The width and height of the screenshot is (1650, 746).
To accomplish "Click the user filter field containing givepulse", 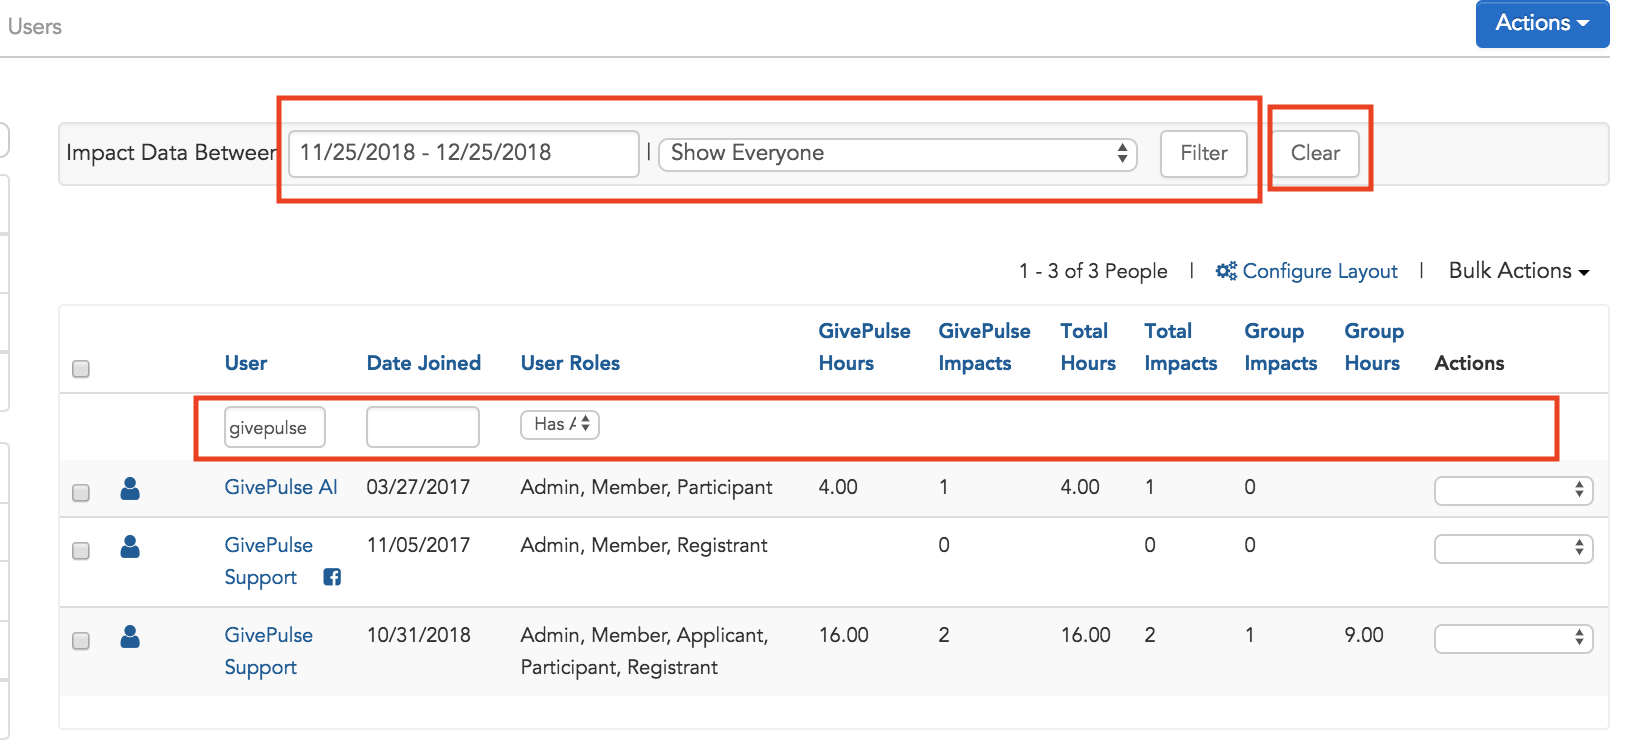I will click(x=275, y=427).
